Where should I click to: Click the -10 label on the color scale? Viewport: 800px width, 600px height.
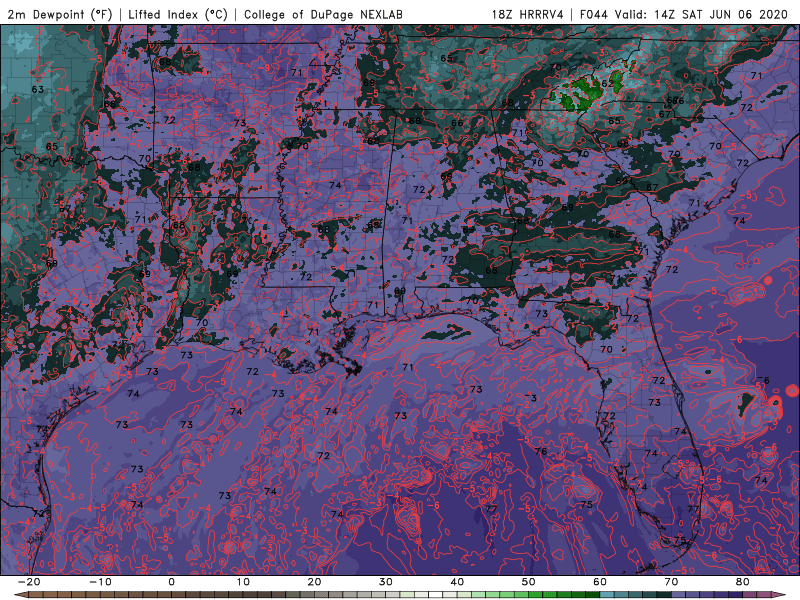(100, 582)
